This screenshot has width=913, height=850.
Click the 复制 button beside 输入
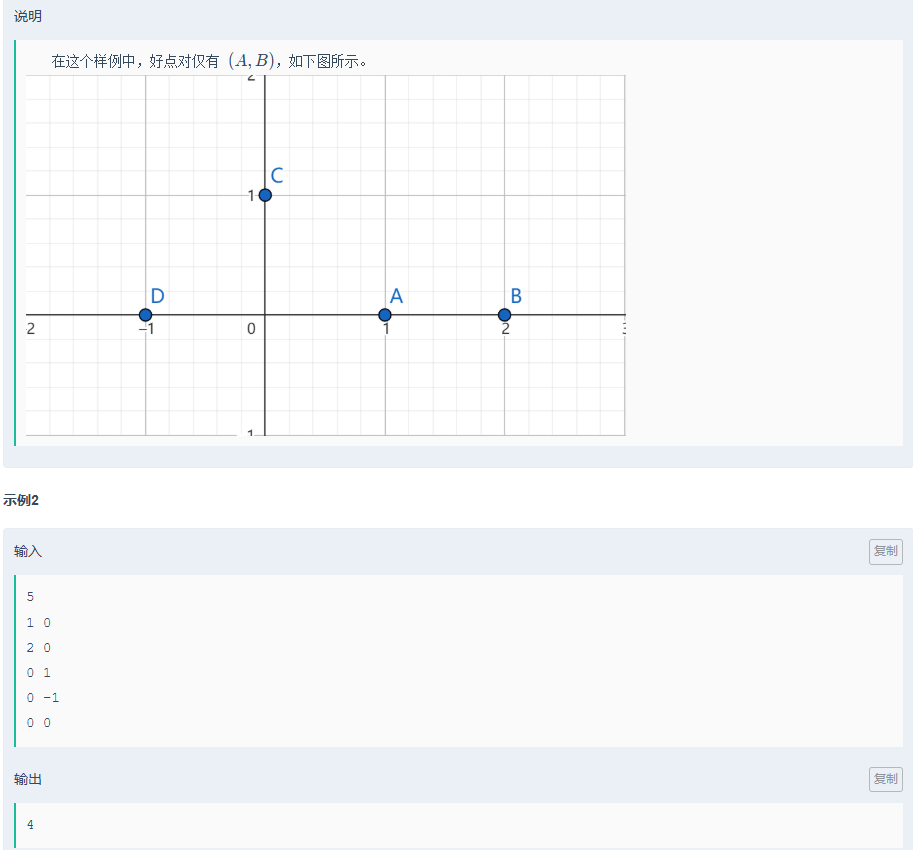(x=886, y=551)
